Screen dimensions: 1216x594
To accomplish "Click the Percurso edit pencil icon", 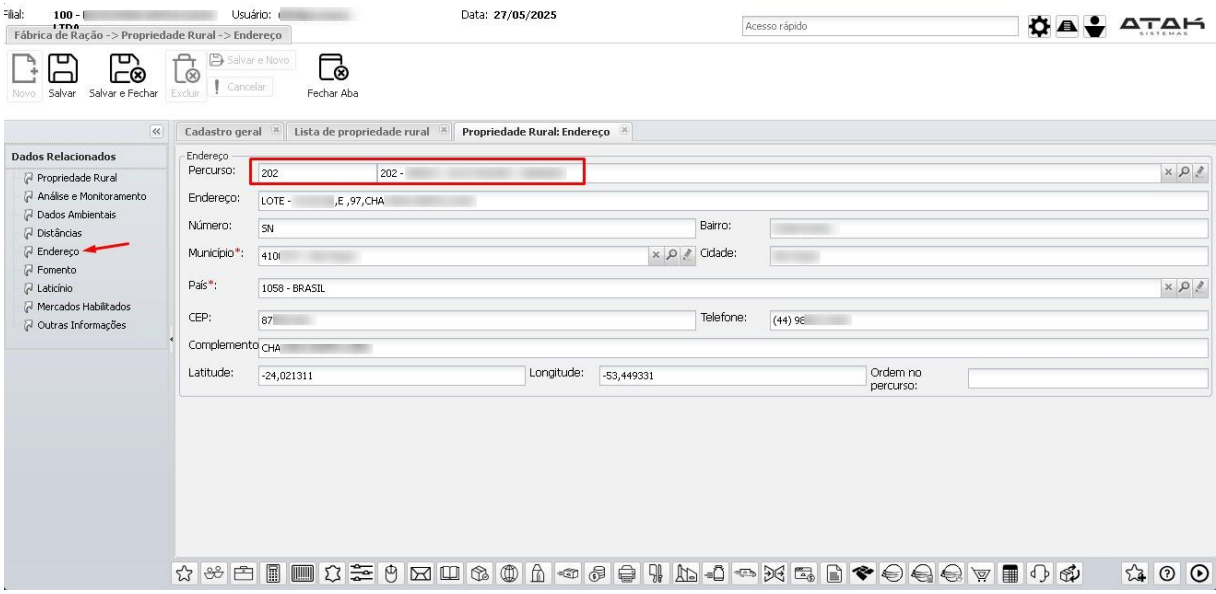I will pos(1198,172).
